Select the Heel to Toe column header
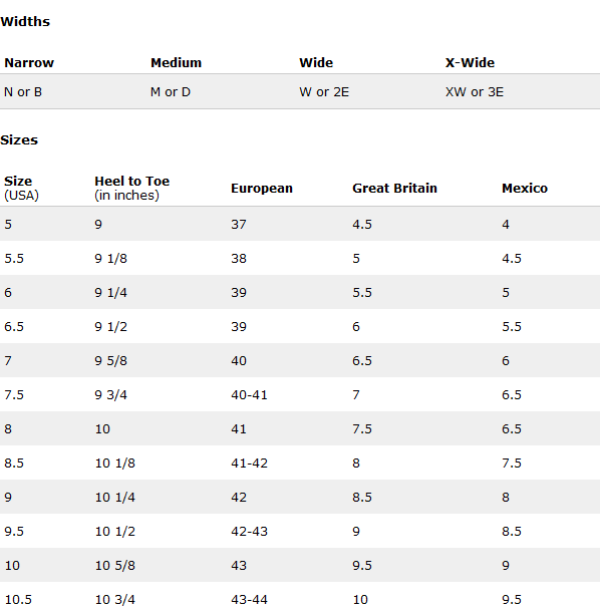This screenshot has width=600, height=614. [x=132, y=188]
